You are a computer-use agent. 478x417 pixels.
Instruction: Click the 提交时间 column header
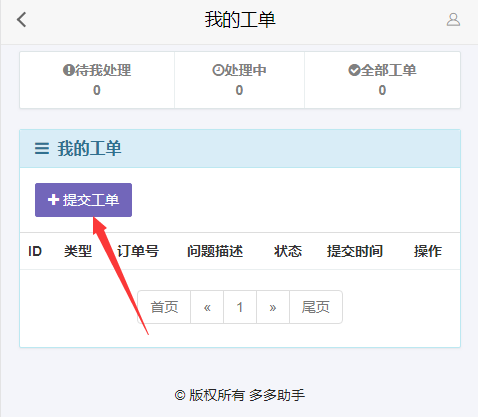pyautogui.click(x=355, y=251)
